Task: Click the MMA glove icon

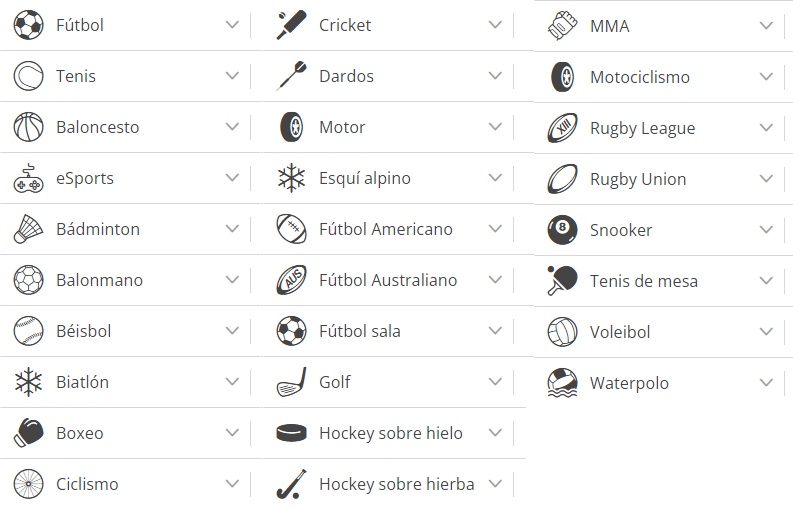Action: pyautogui.click(x=562, y=26)
